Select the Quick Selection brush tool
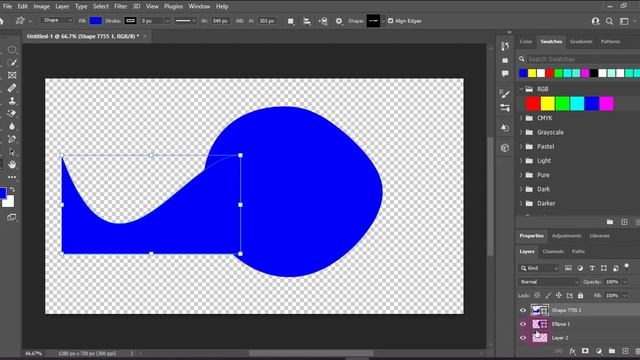The image size is (640, 360). 12,62
